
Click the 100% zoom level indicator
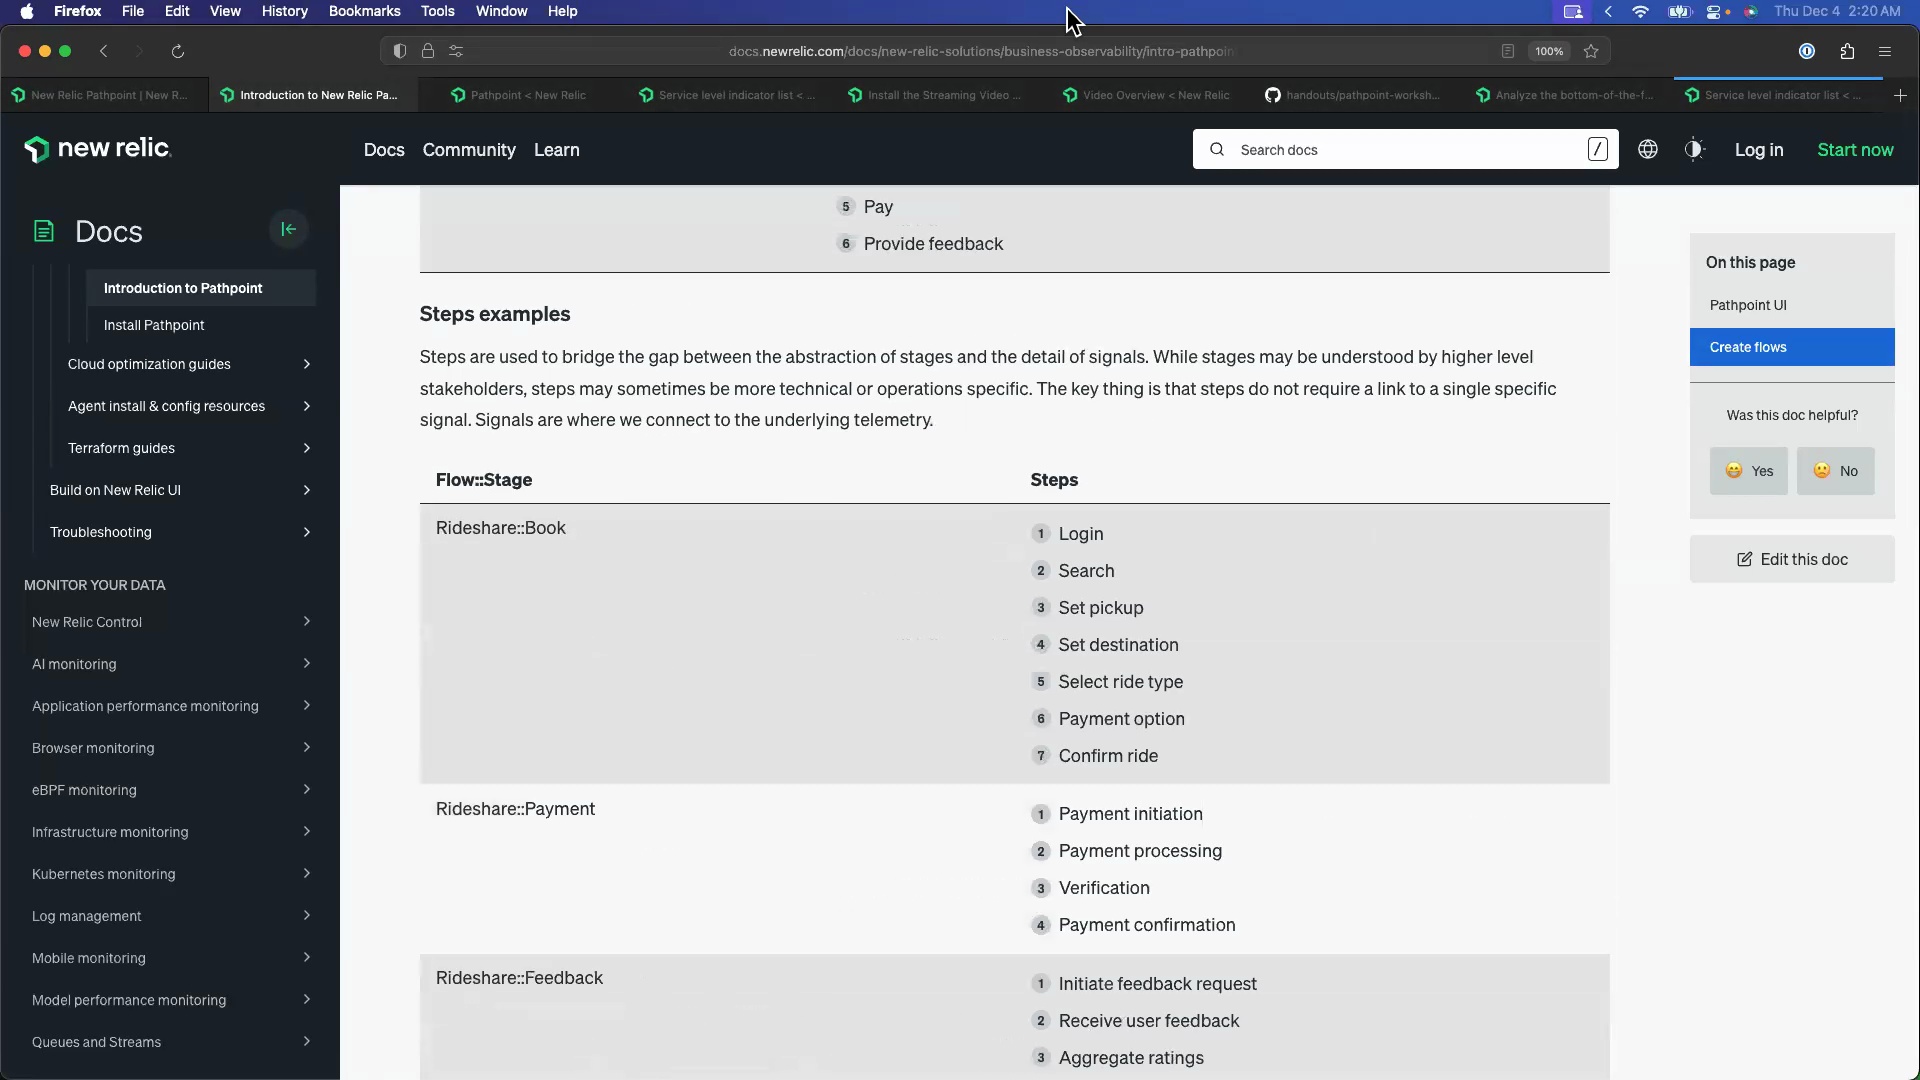1549,51
